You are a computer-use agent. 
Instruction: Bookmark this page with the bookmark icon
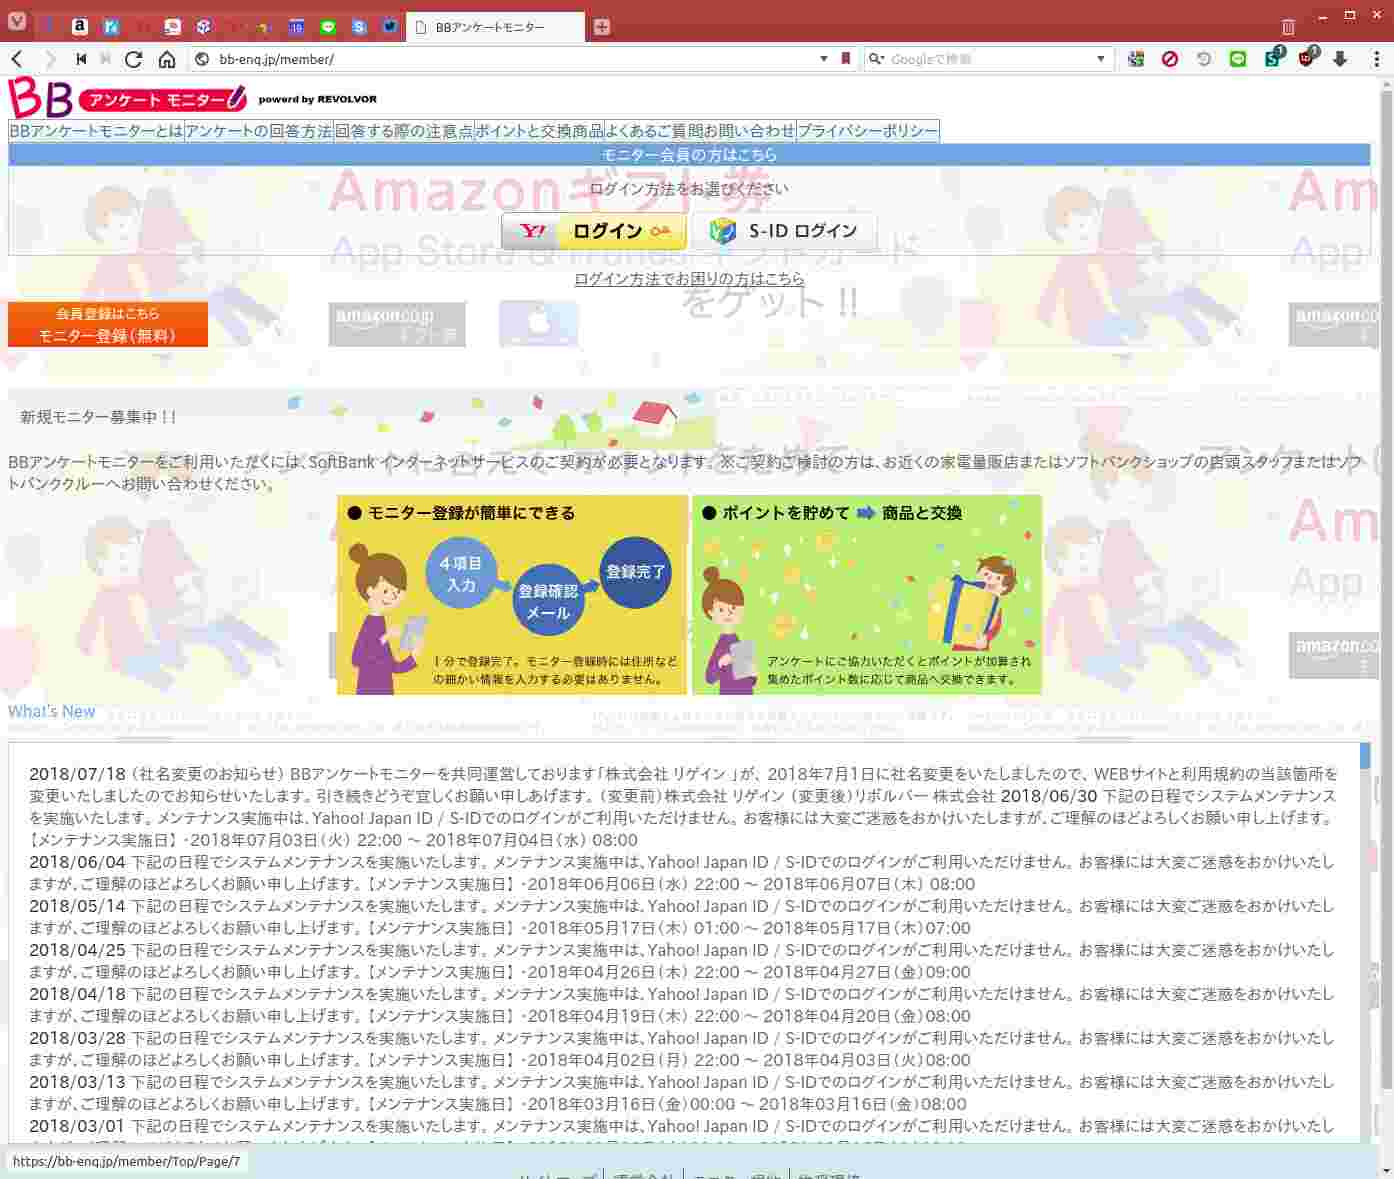tap(846, 59)
